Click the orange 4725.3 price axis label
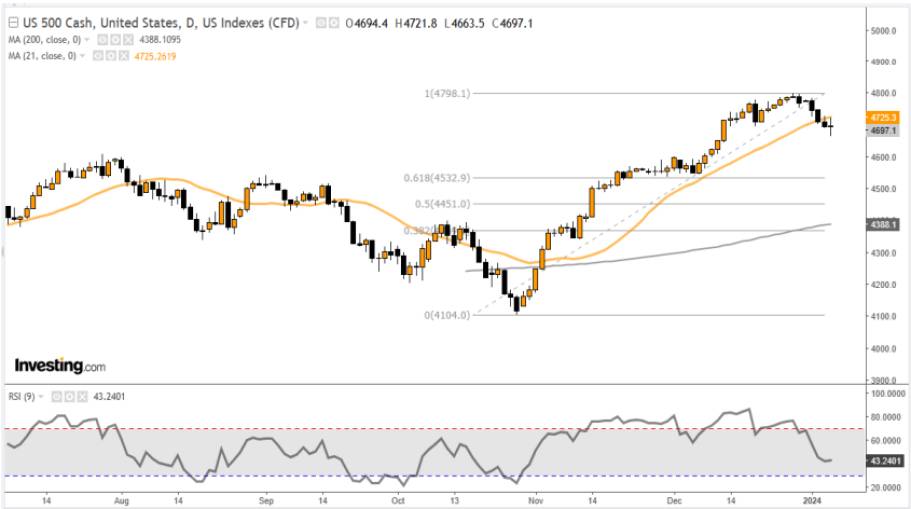The height and width of the screenshot is (509, 911). (879, 118)
